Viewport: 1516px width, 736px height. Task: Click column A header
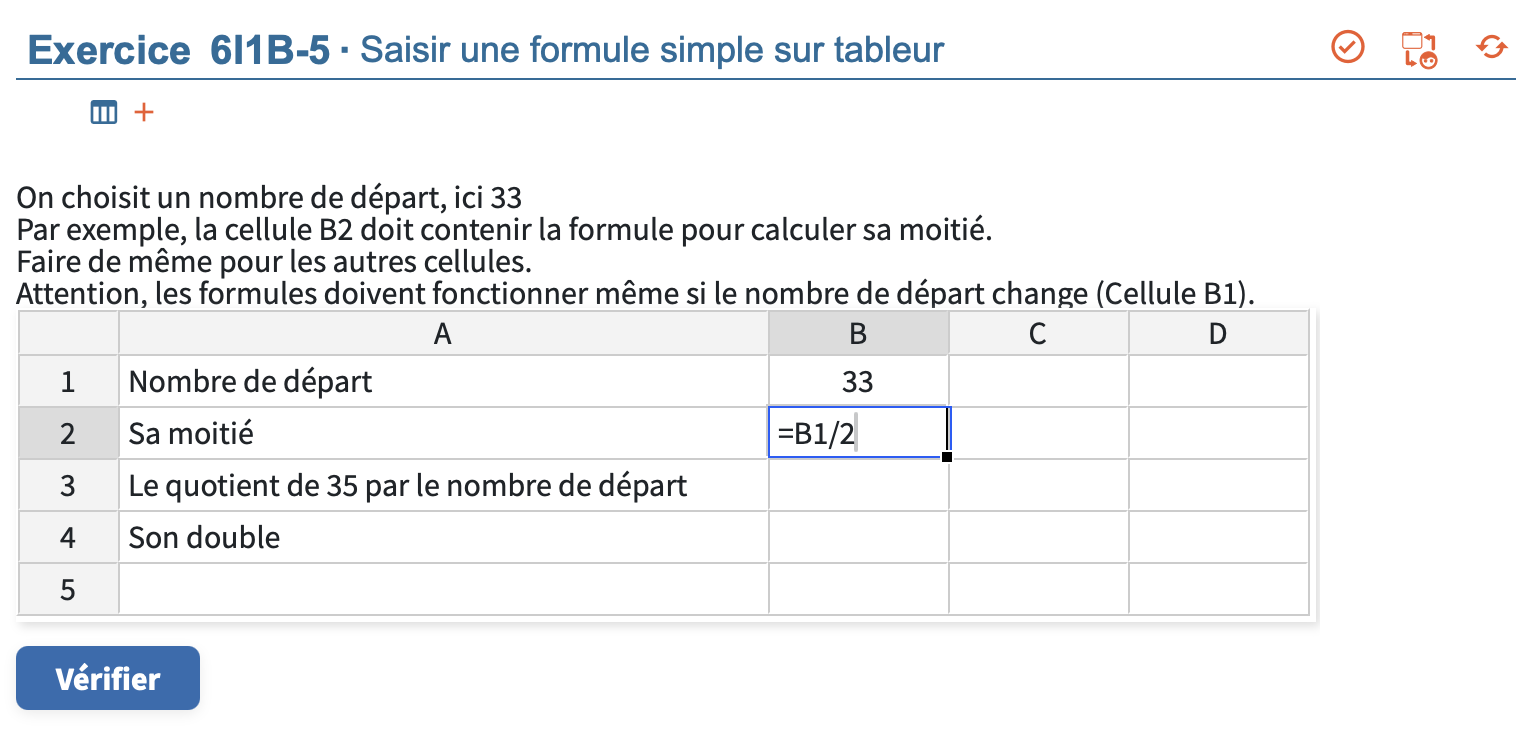443,333
